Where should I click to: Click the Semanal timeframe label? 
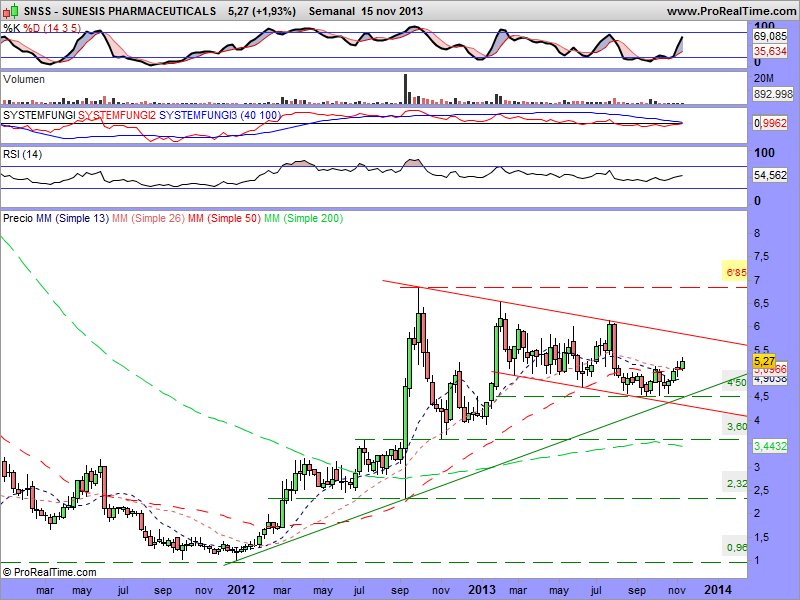332,11
